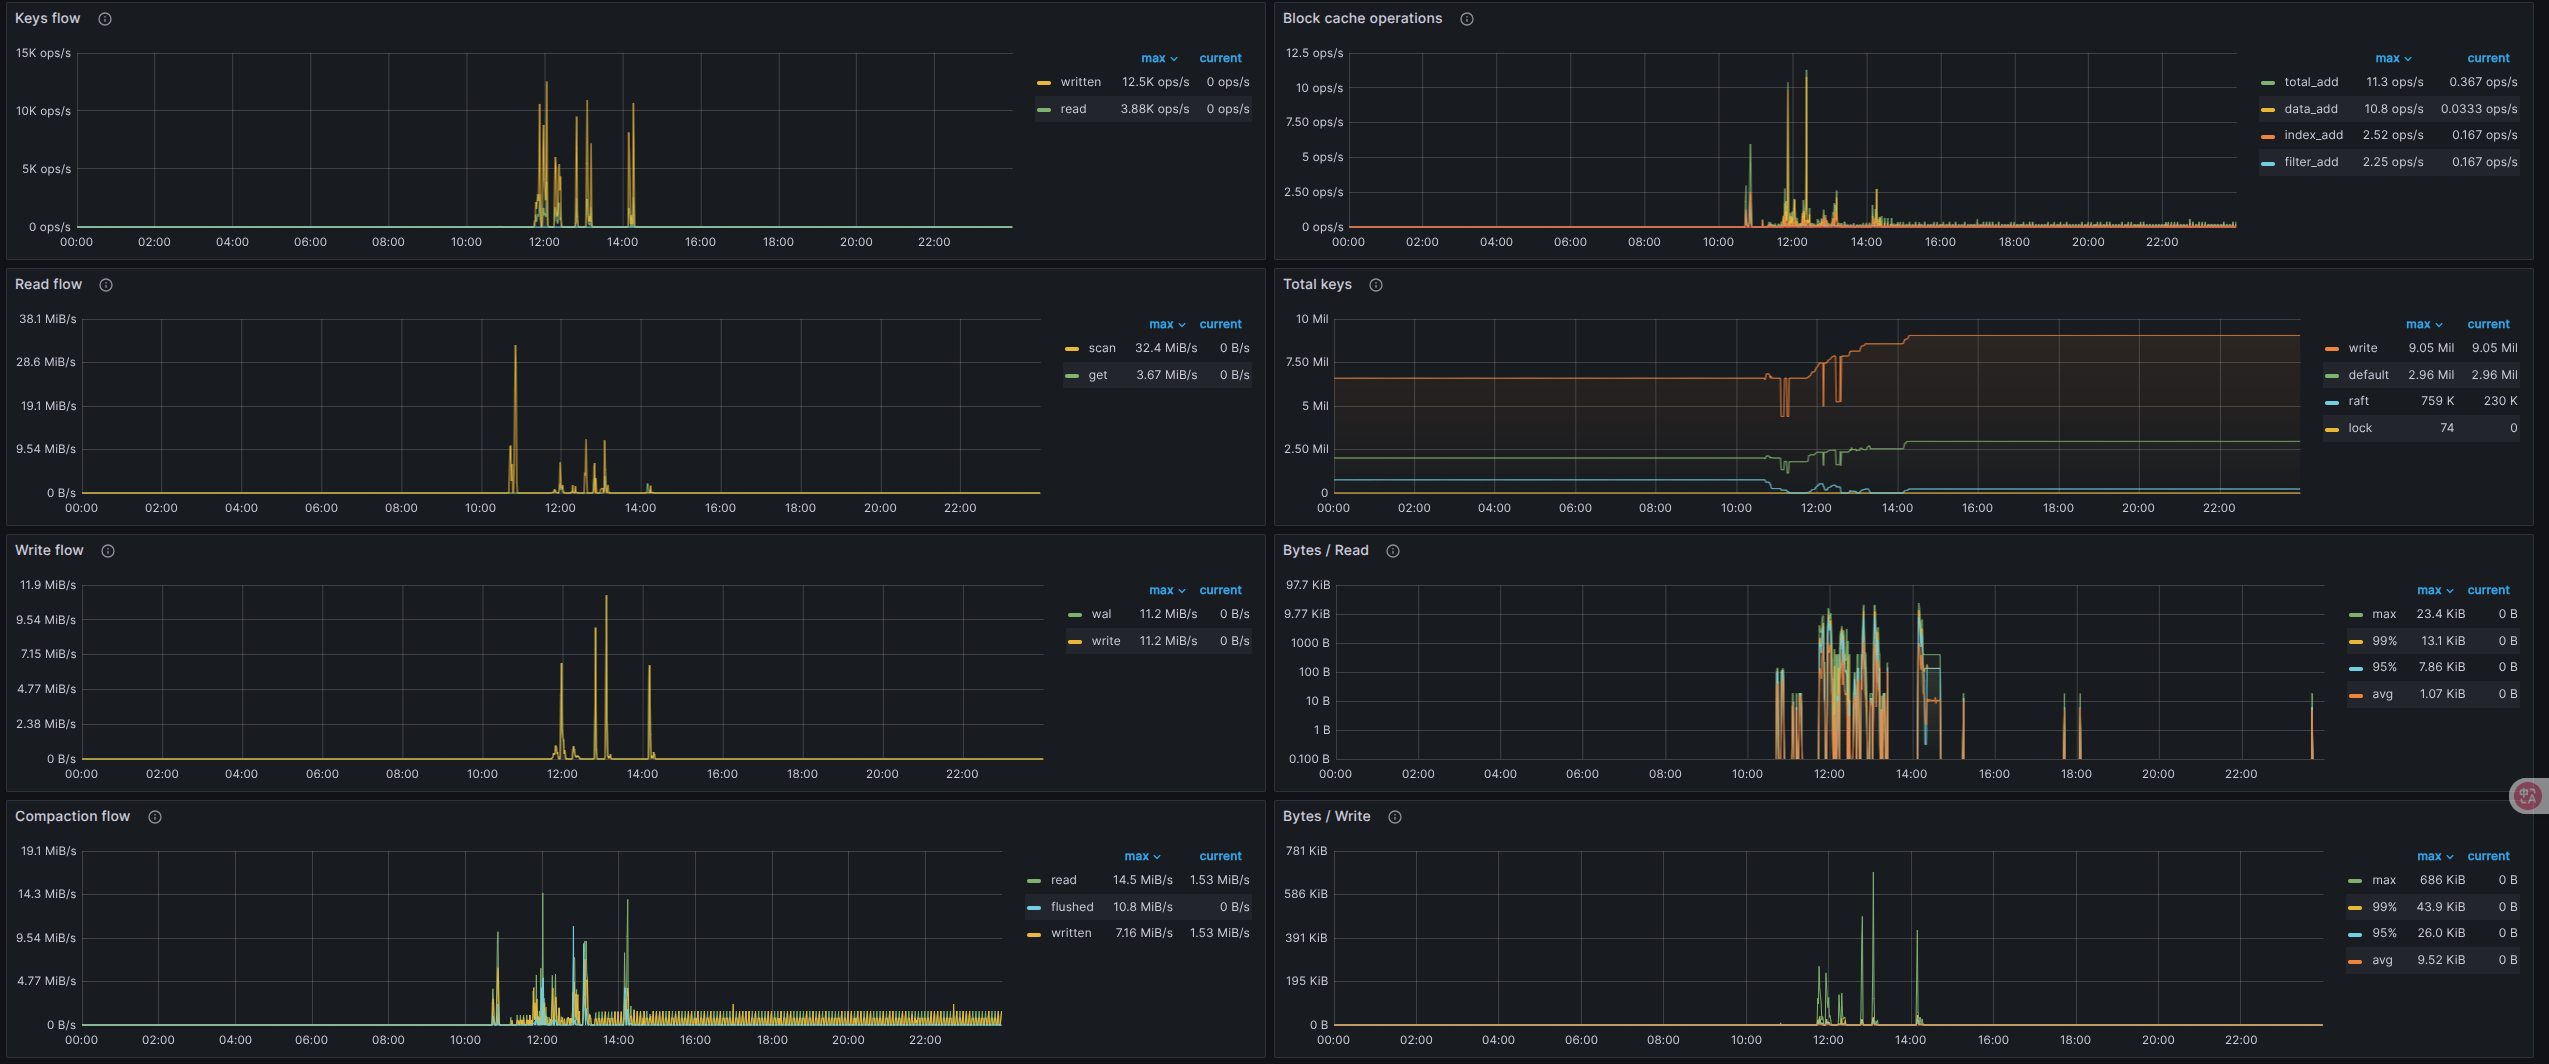Sort Compaction flow legend by max column
Viewport: 2549px width, 1064px height.
click(x=1141, y=856)
